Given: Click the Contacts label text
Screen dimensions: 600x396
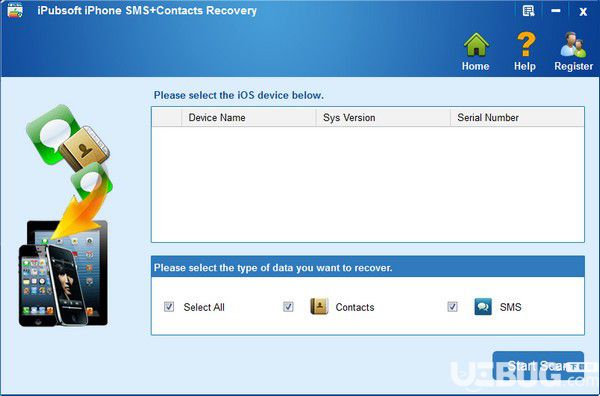Looking at the screenshot, I should pos(355,307).
